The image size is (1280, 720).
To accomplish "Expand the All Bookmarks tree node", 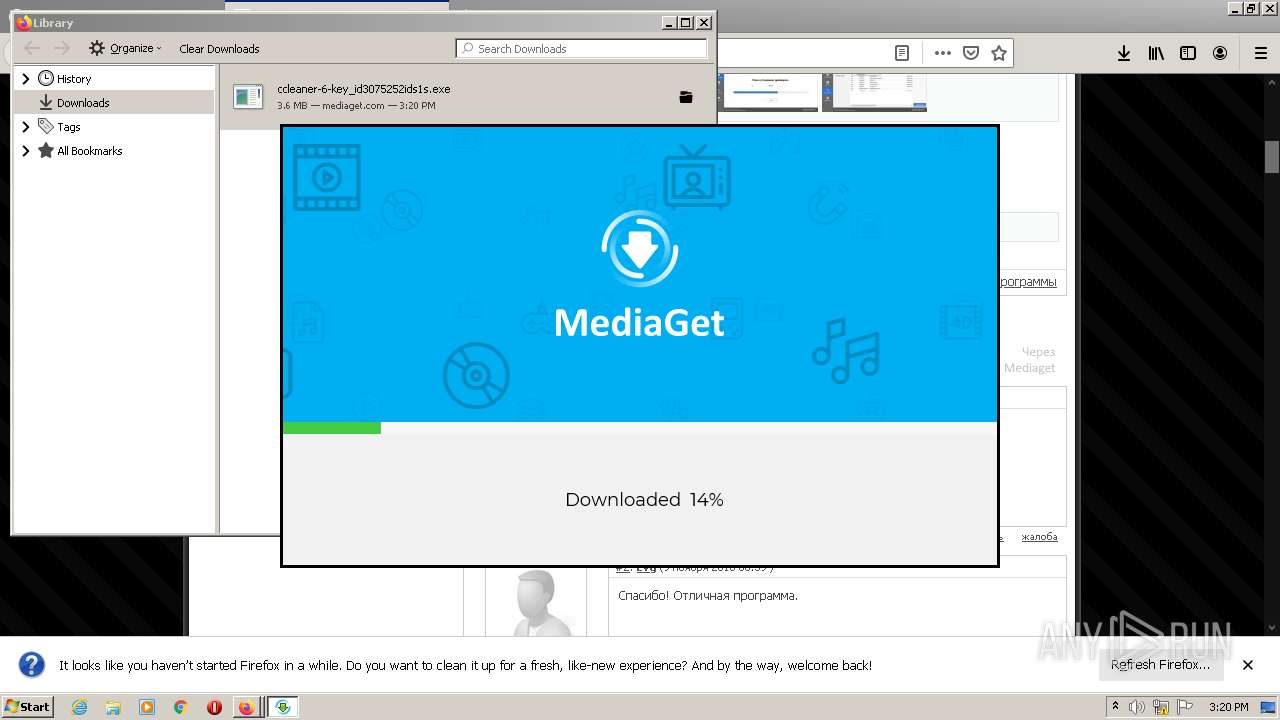I will click(x=26, y=151).
